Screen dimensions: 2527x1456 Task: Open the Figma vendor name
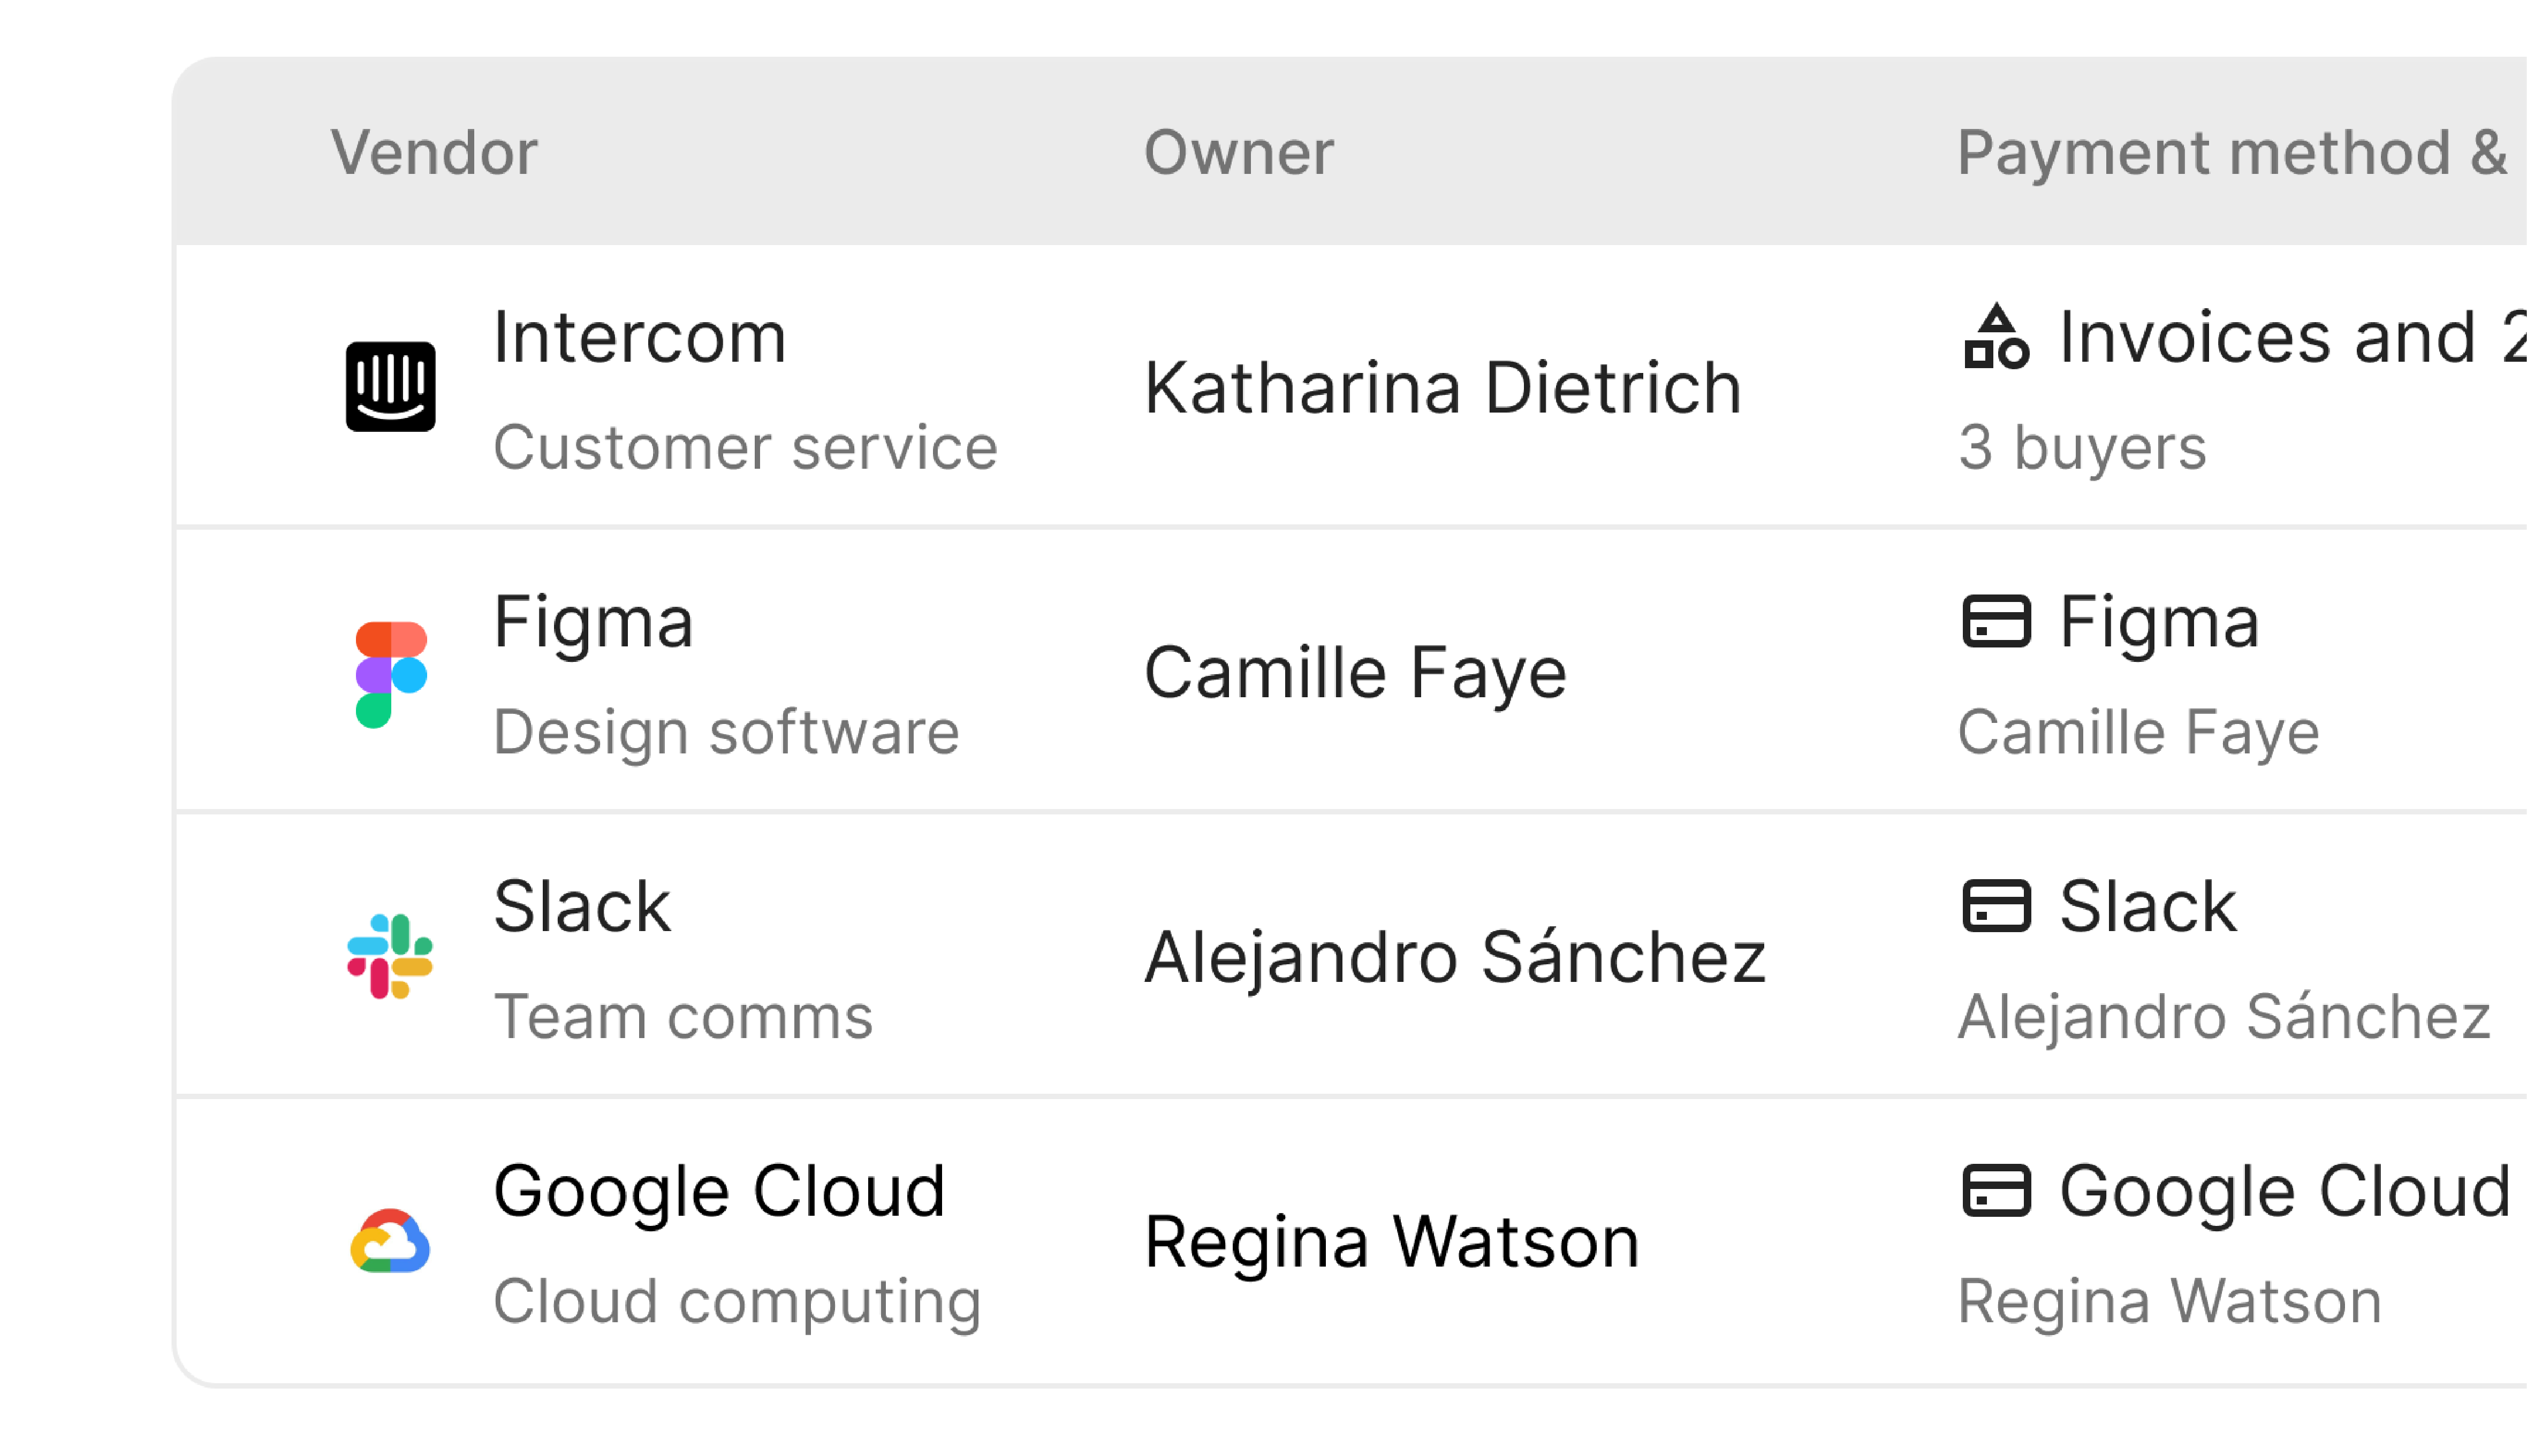593,622
